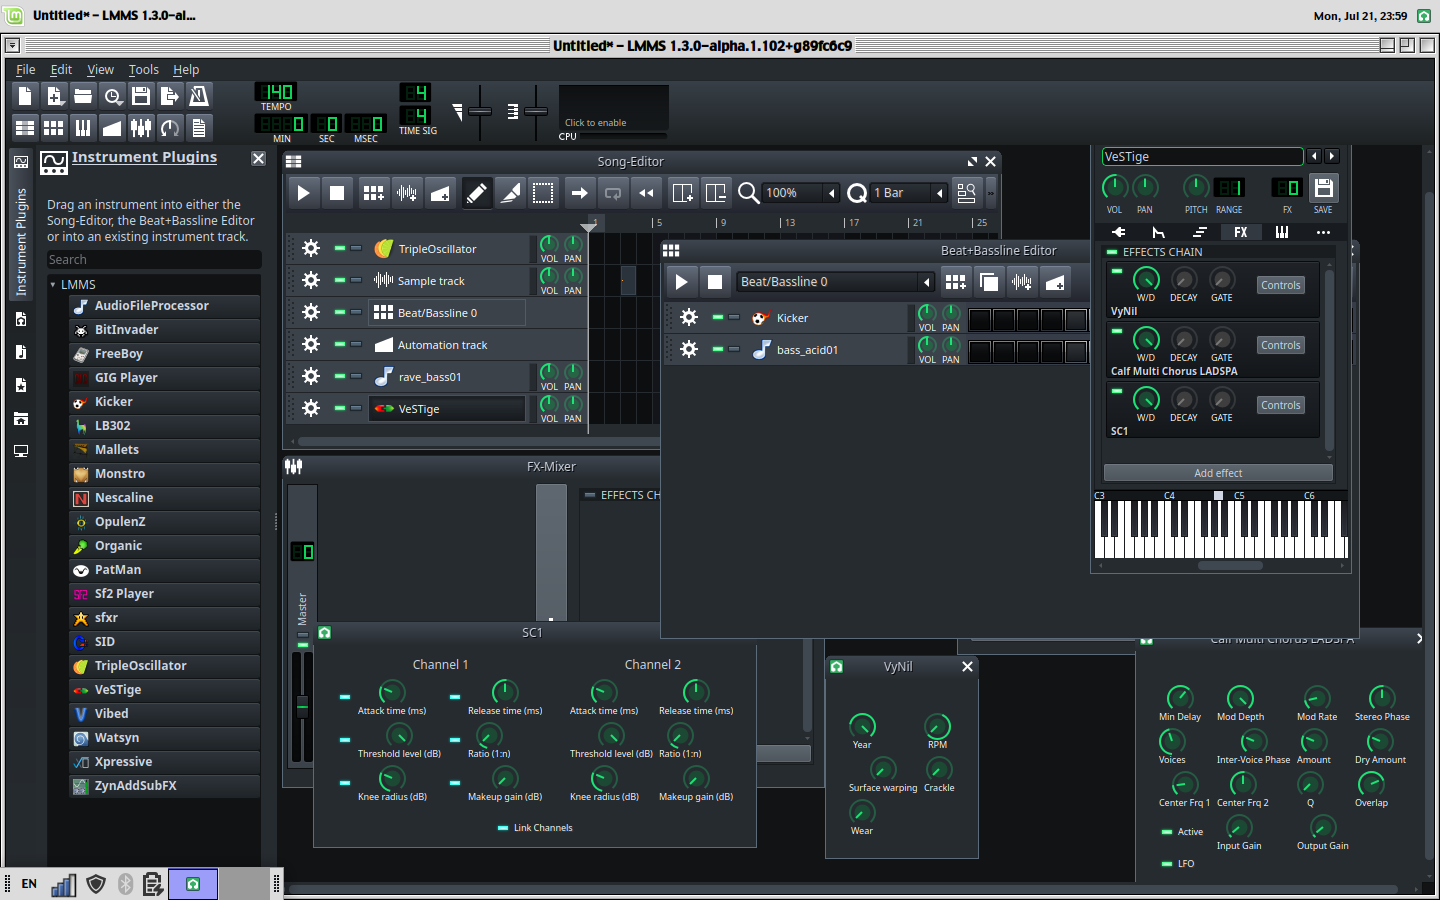
Task: Select edit/selection mode in Song-Editor
Action: click(x=543, y=193)
